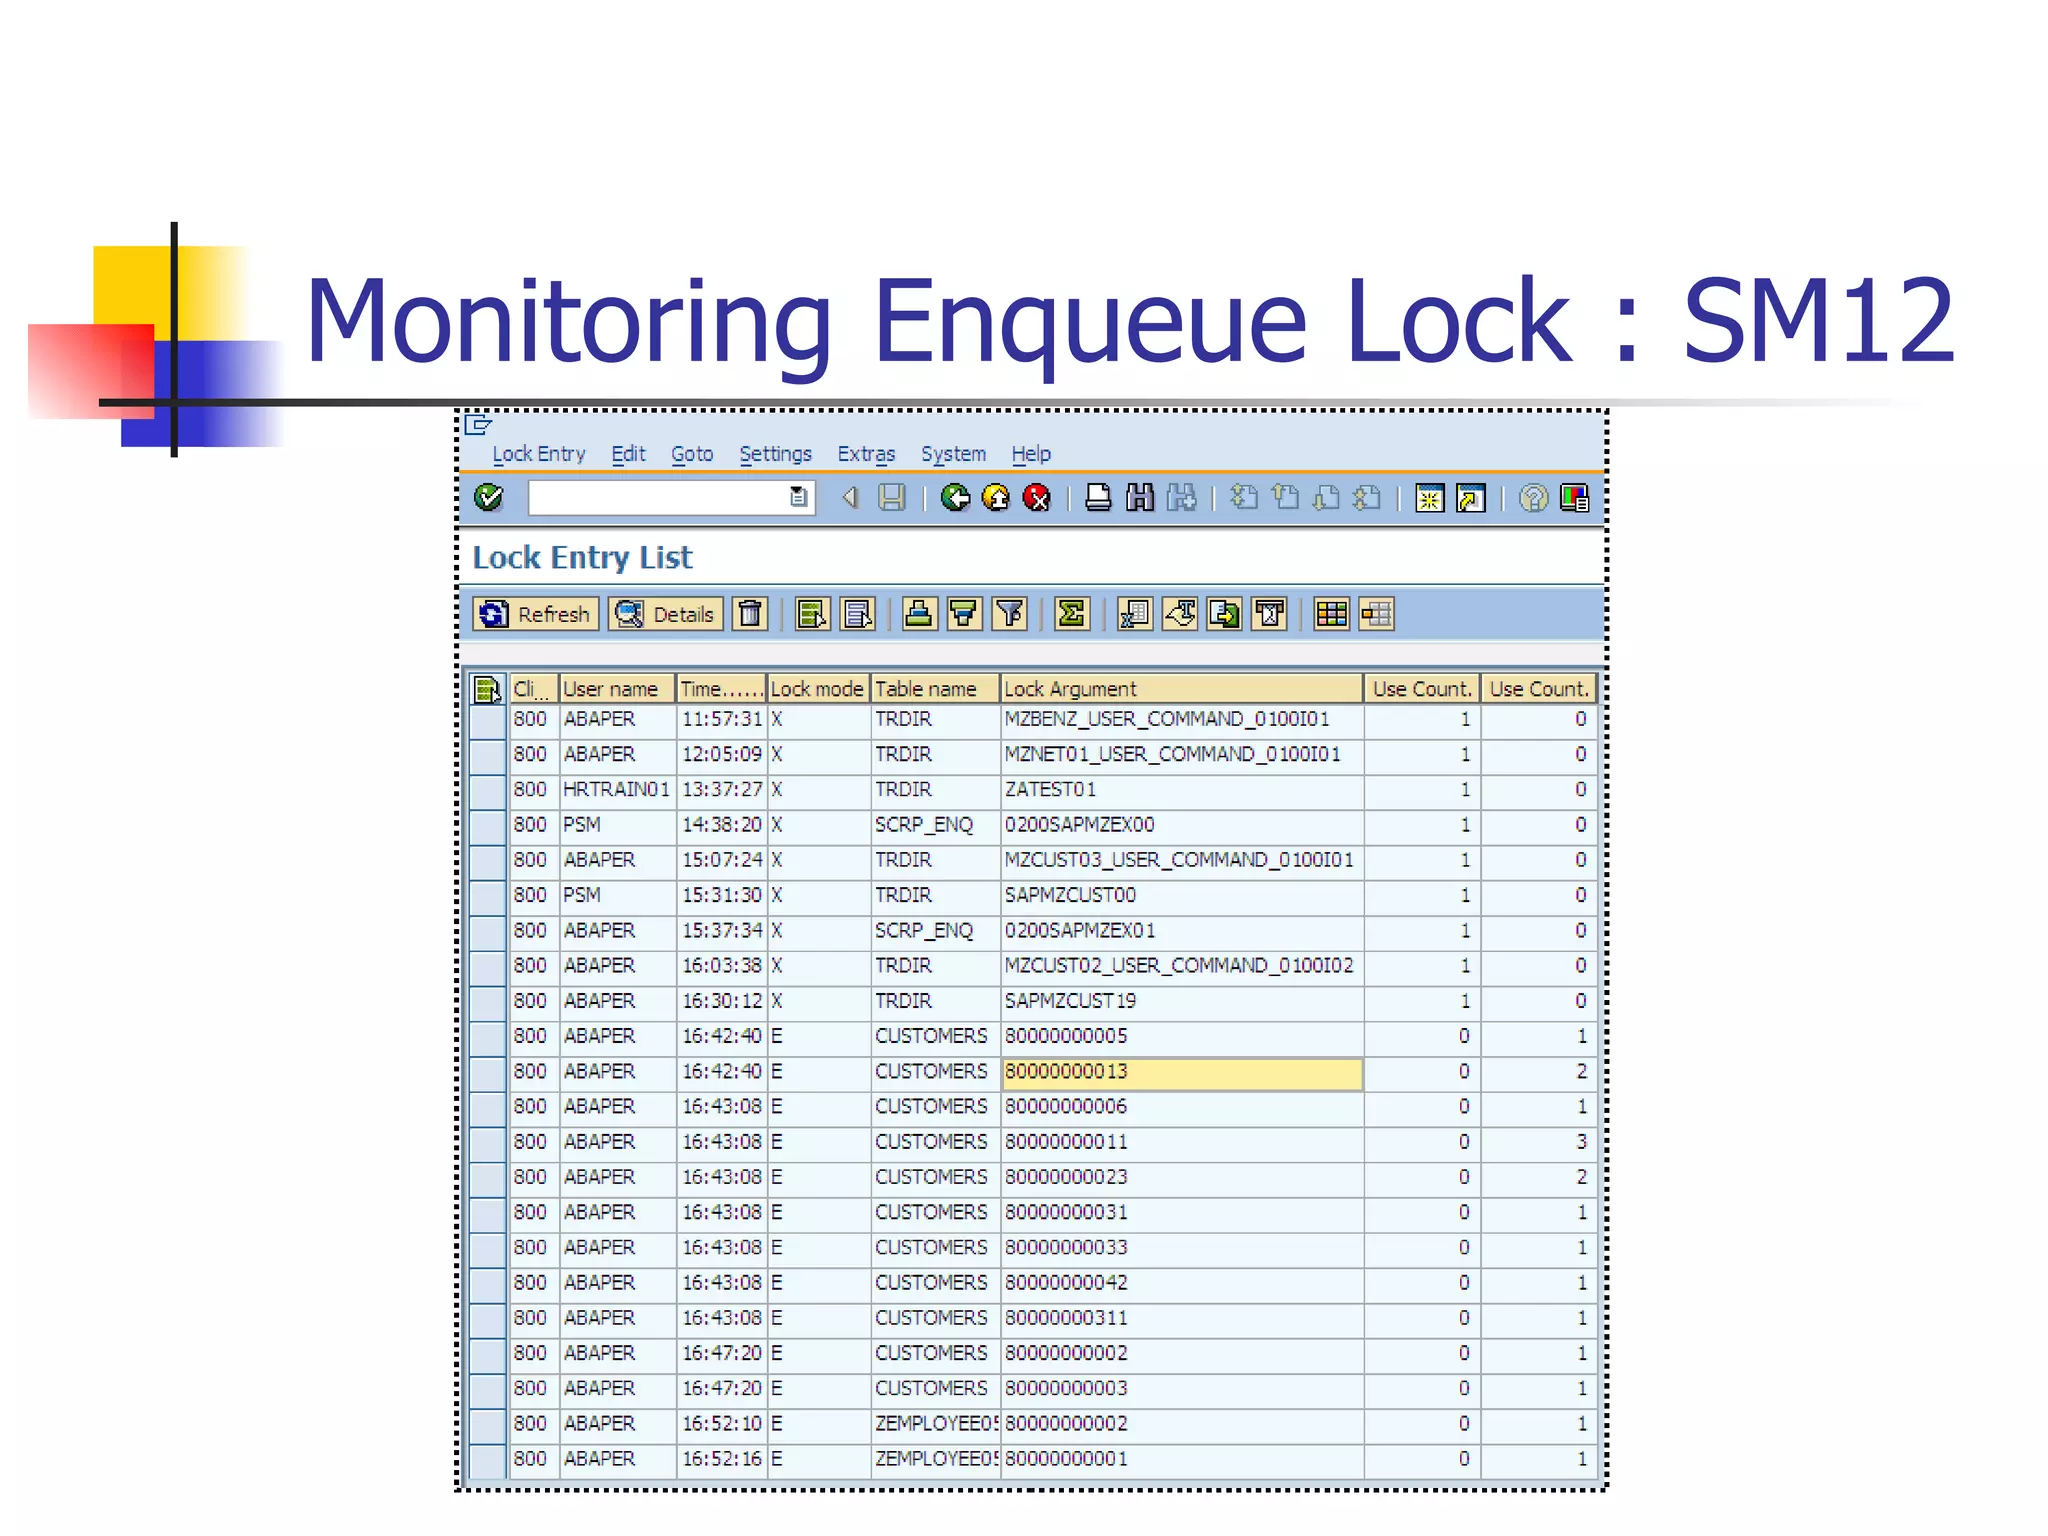Click the time cell 15:31:30
2048x1536 pixels.
click(721, 895)
